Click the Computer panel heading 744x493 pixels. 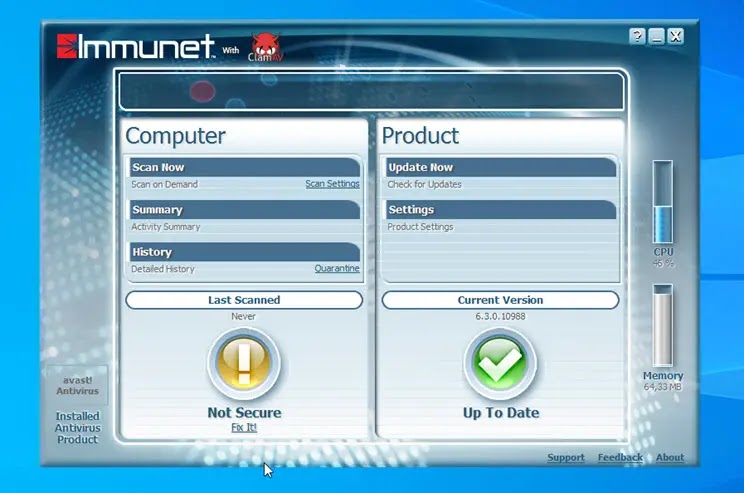point(176,136)
